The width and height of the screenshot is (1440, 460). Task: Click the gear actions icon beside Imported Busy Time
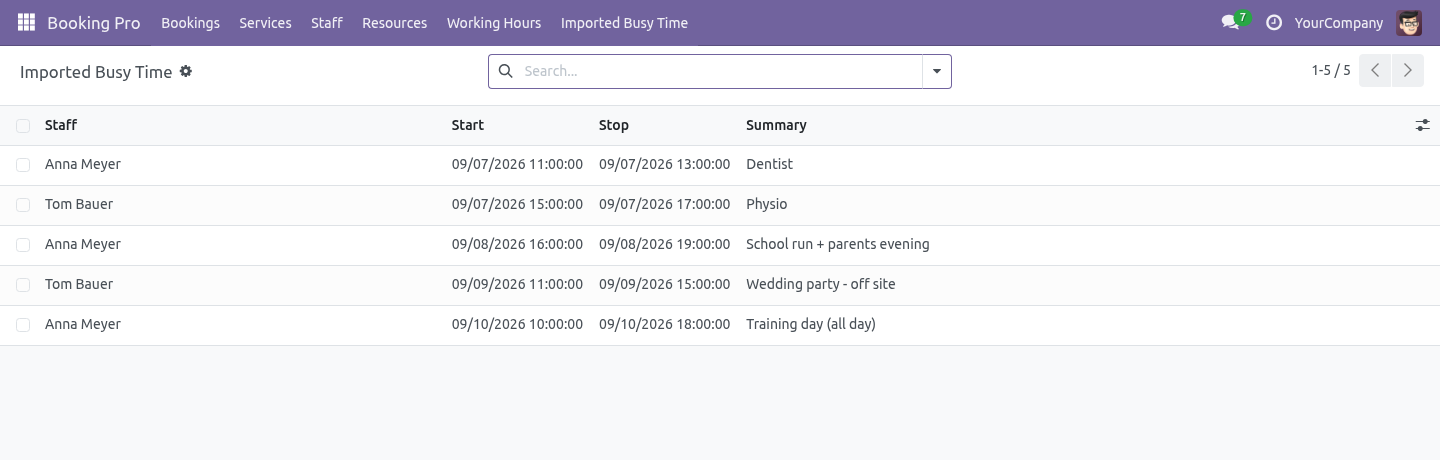tap(186, 71)
